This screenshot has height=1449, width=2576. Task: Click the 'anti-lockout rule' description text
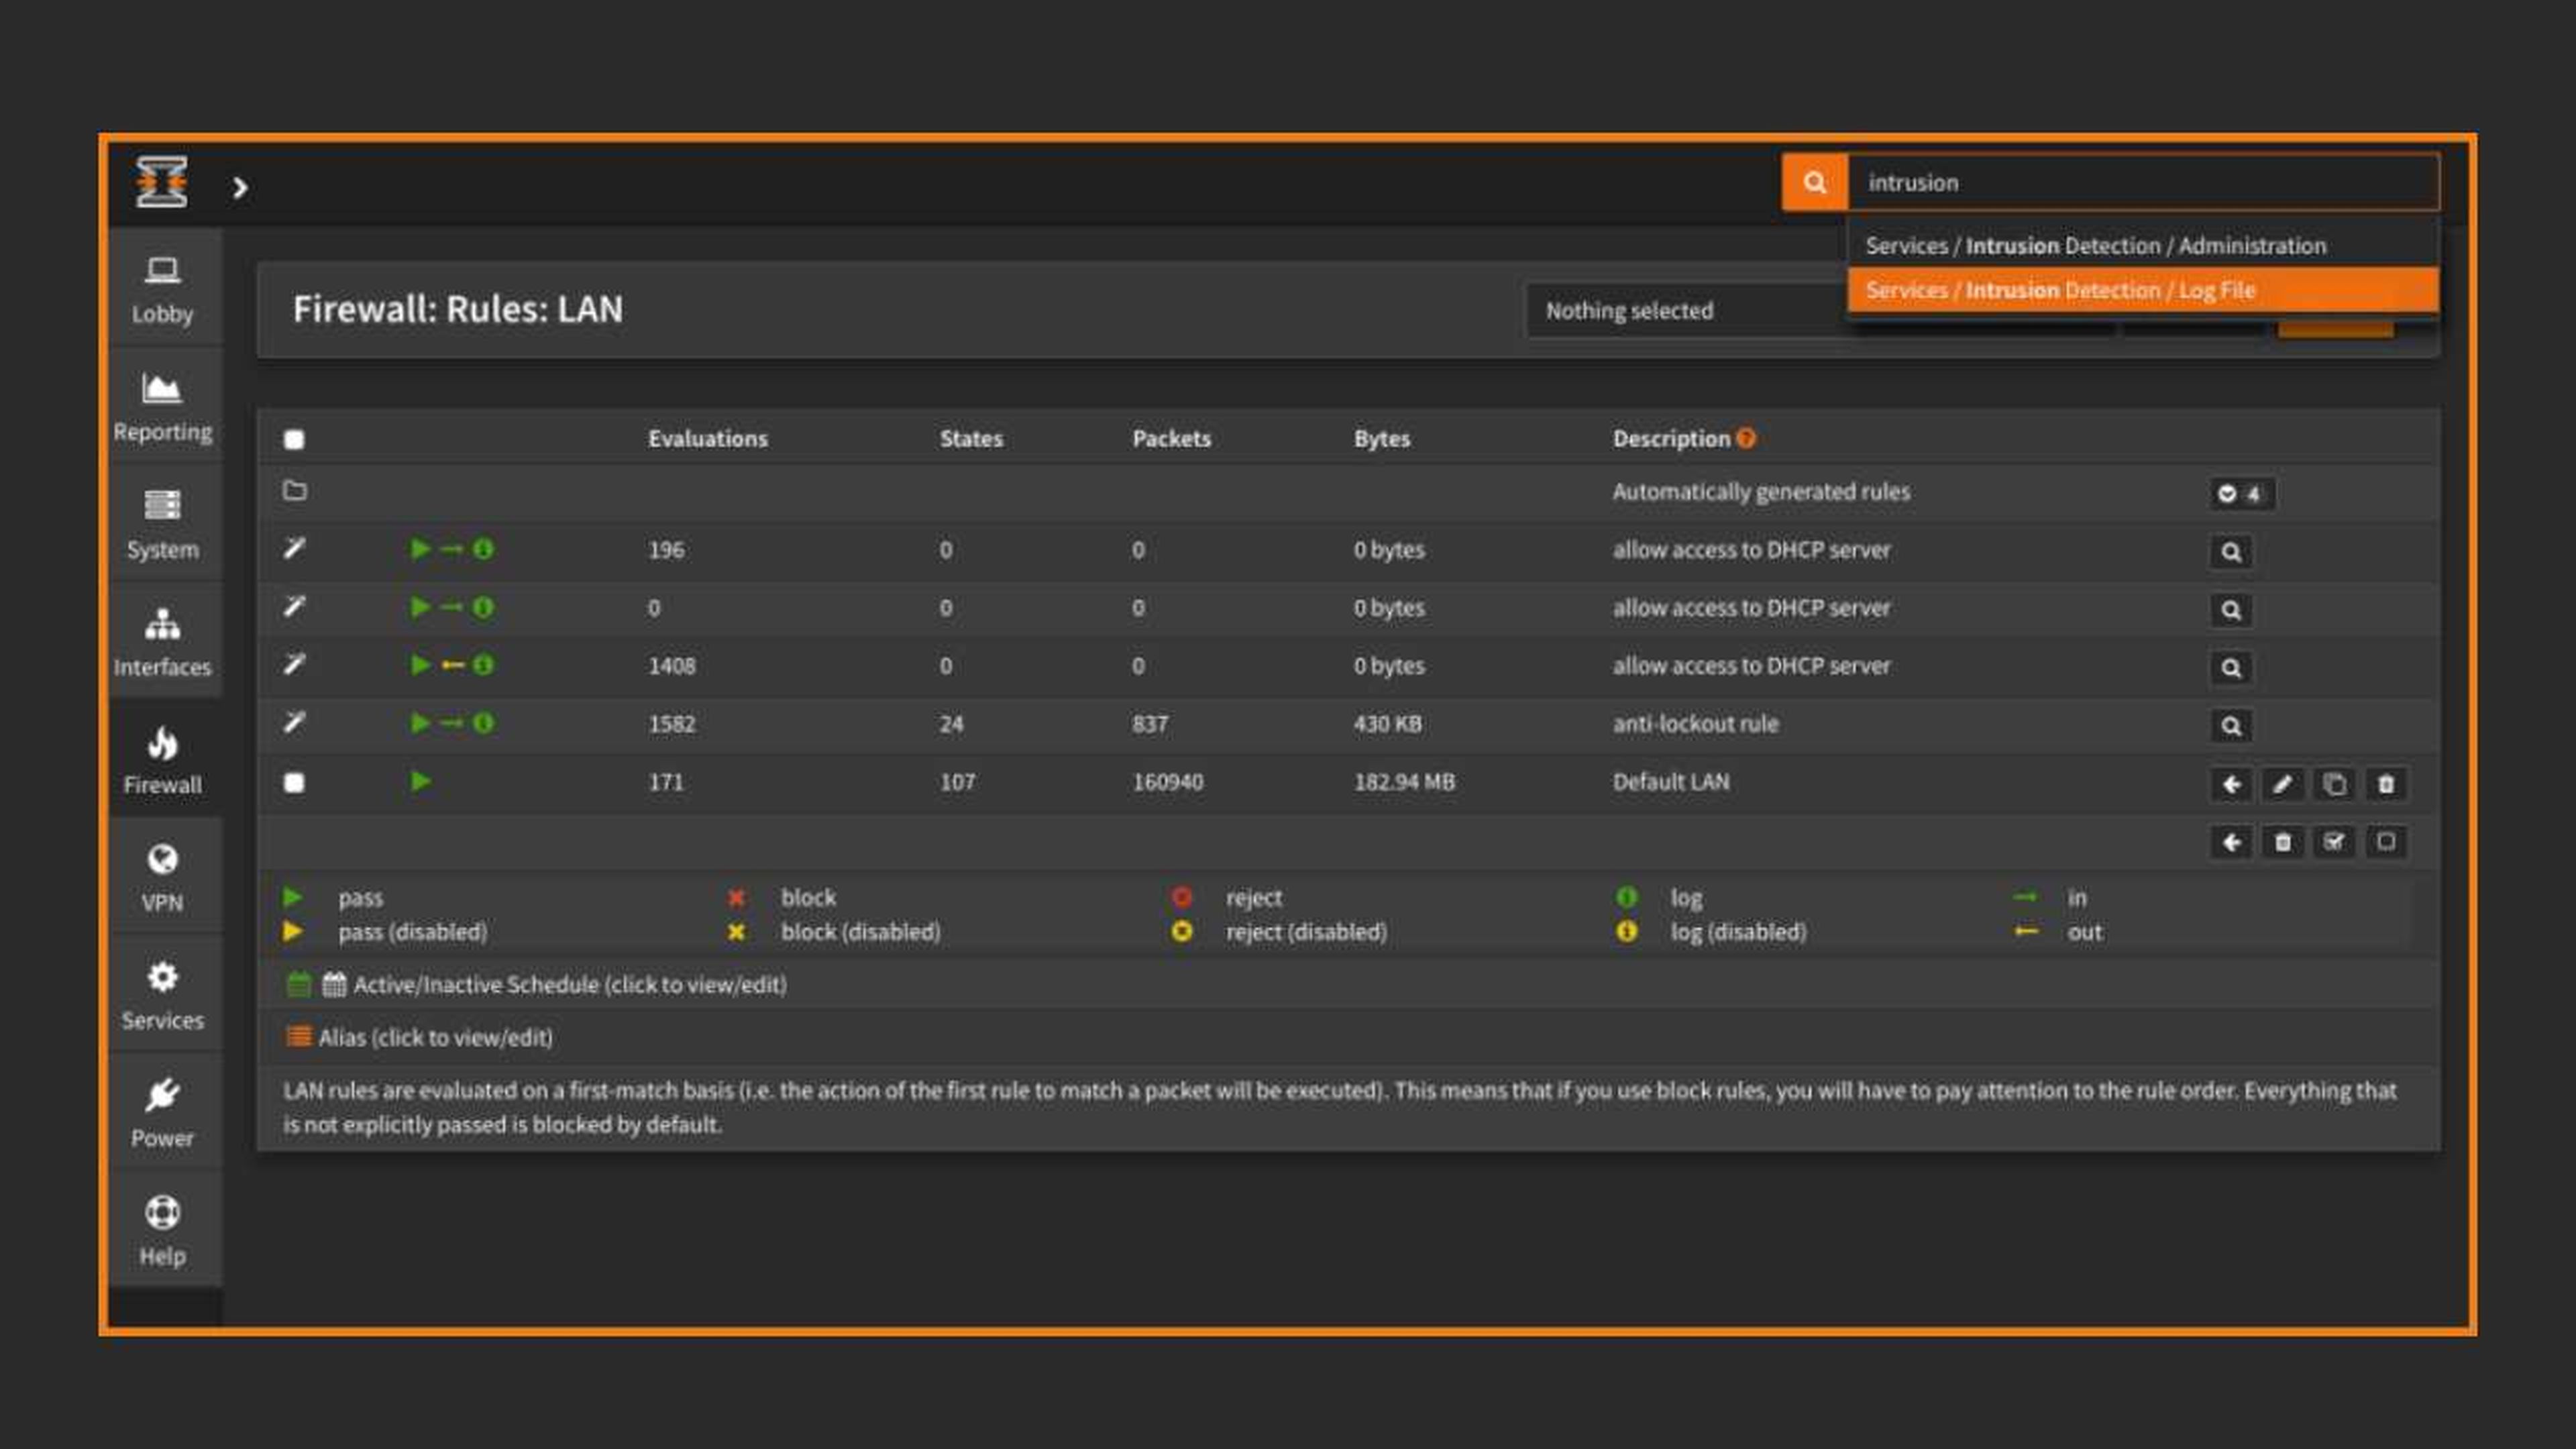(1695, 723)
